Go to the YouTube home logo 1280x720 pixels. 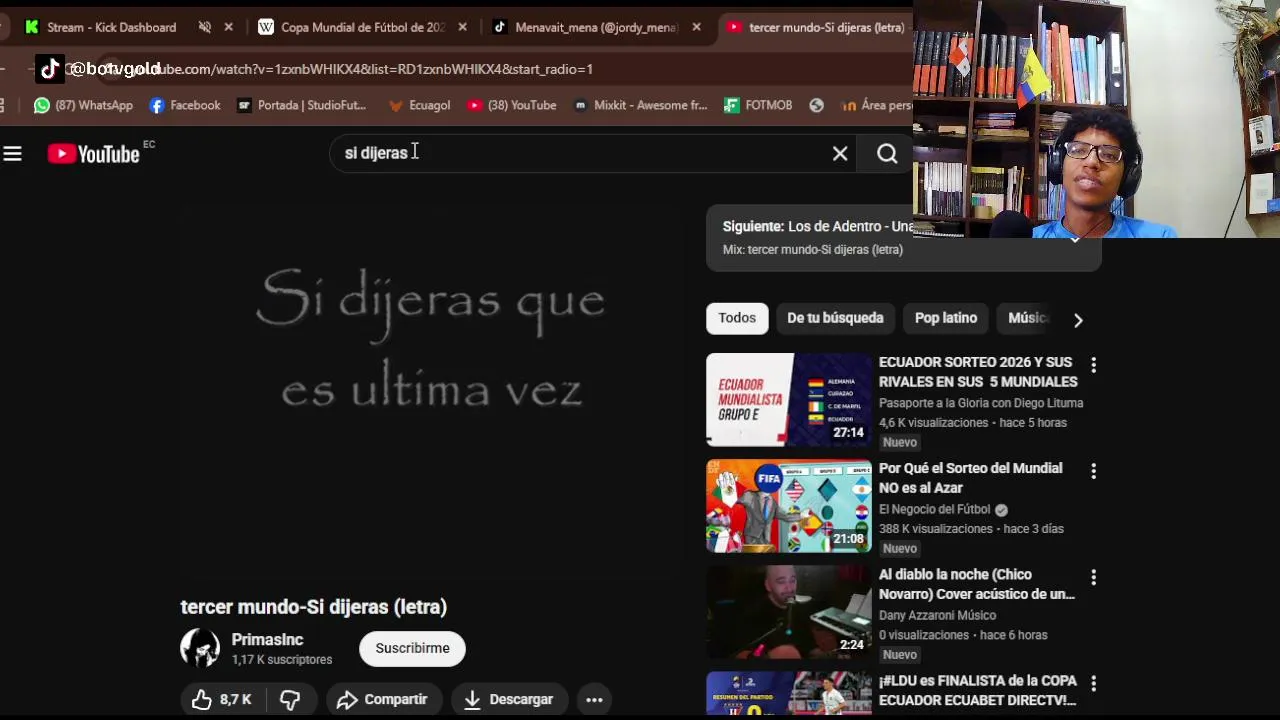94,154
